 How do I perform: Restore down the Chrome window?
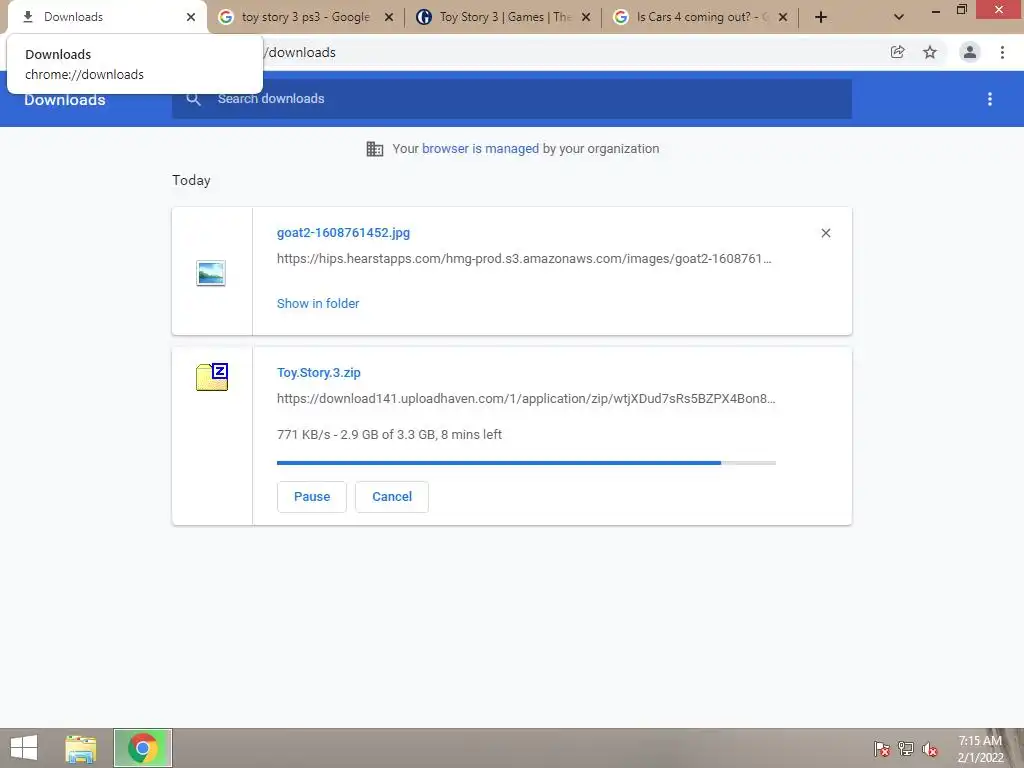pos(961,10)
